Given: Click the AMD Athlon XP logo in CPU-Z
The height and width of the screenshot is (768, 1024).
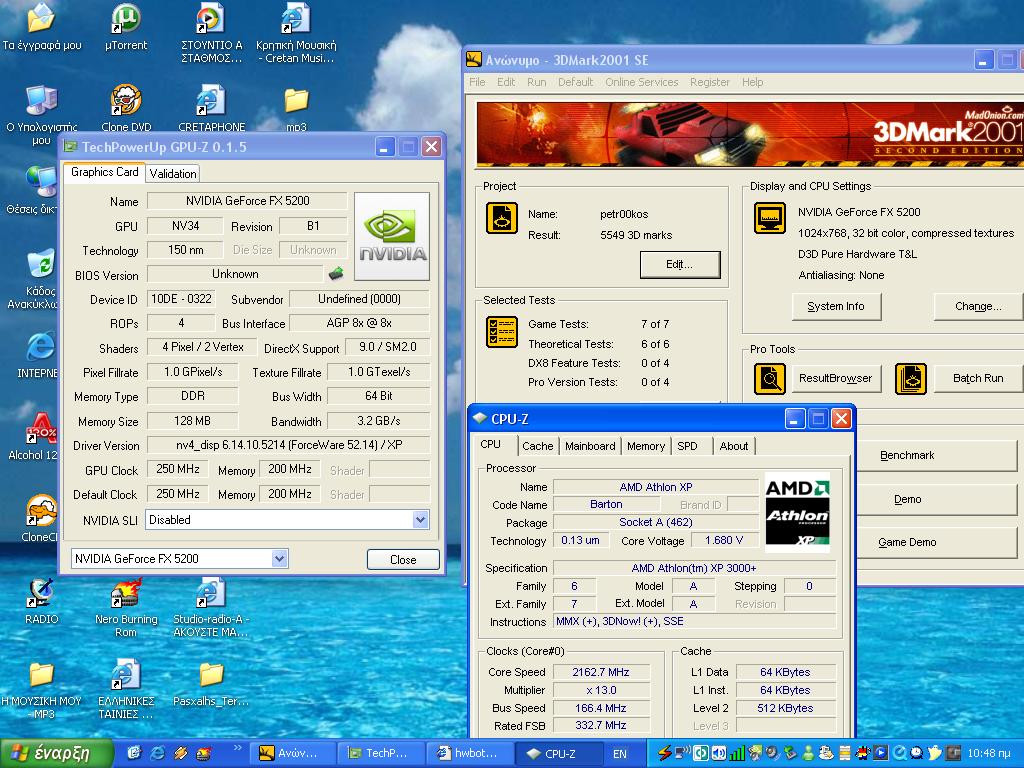Looking at the screenshot, I should click(x=797, y=512).
